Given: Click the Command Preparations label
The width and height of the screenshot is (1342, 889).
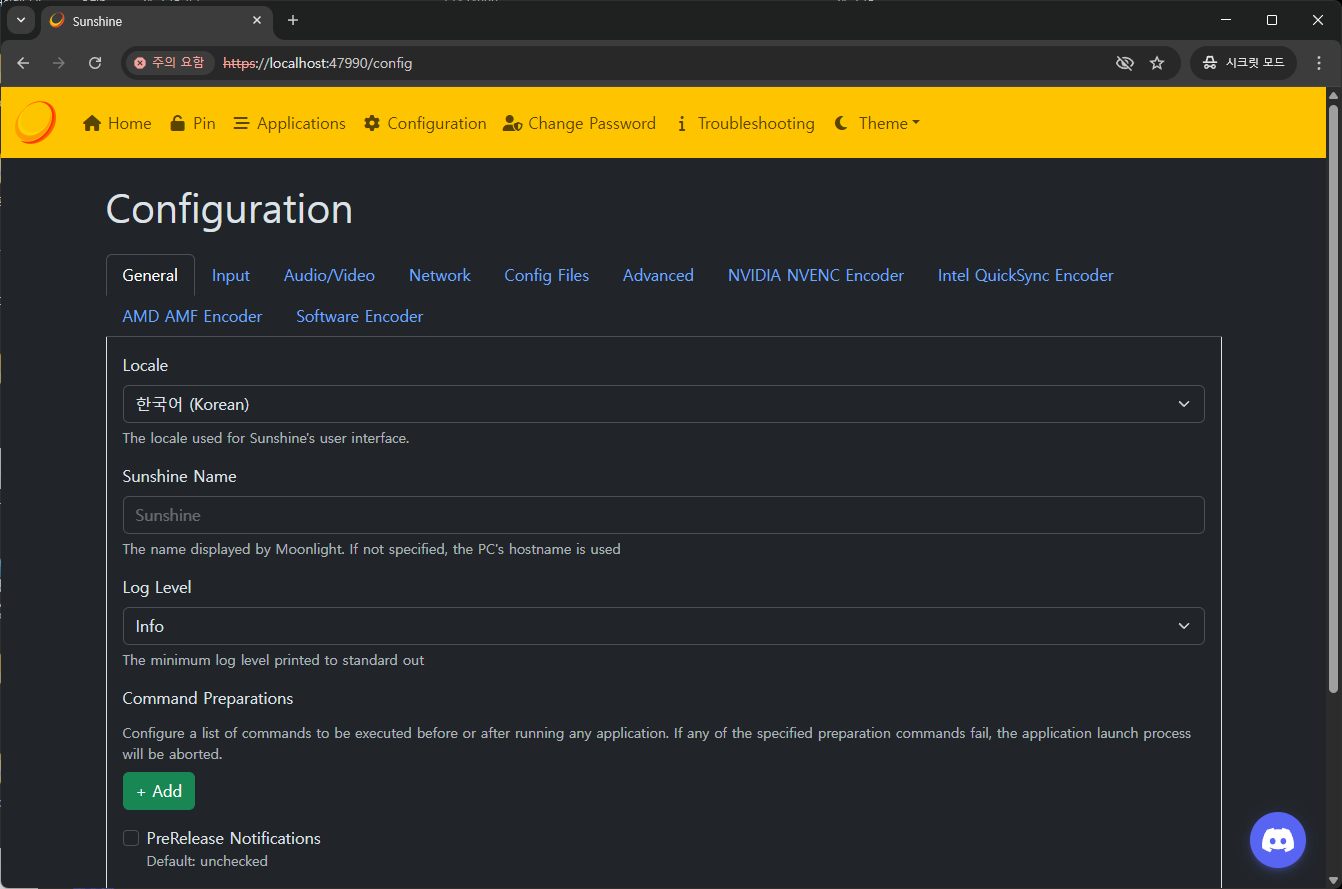Looking at the screenshot, I should coord(208,698).
